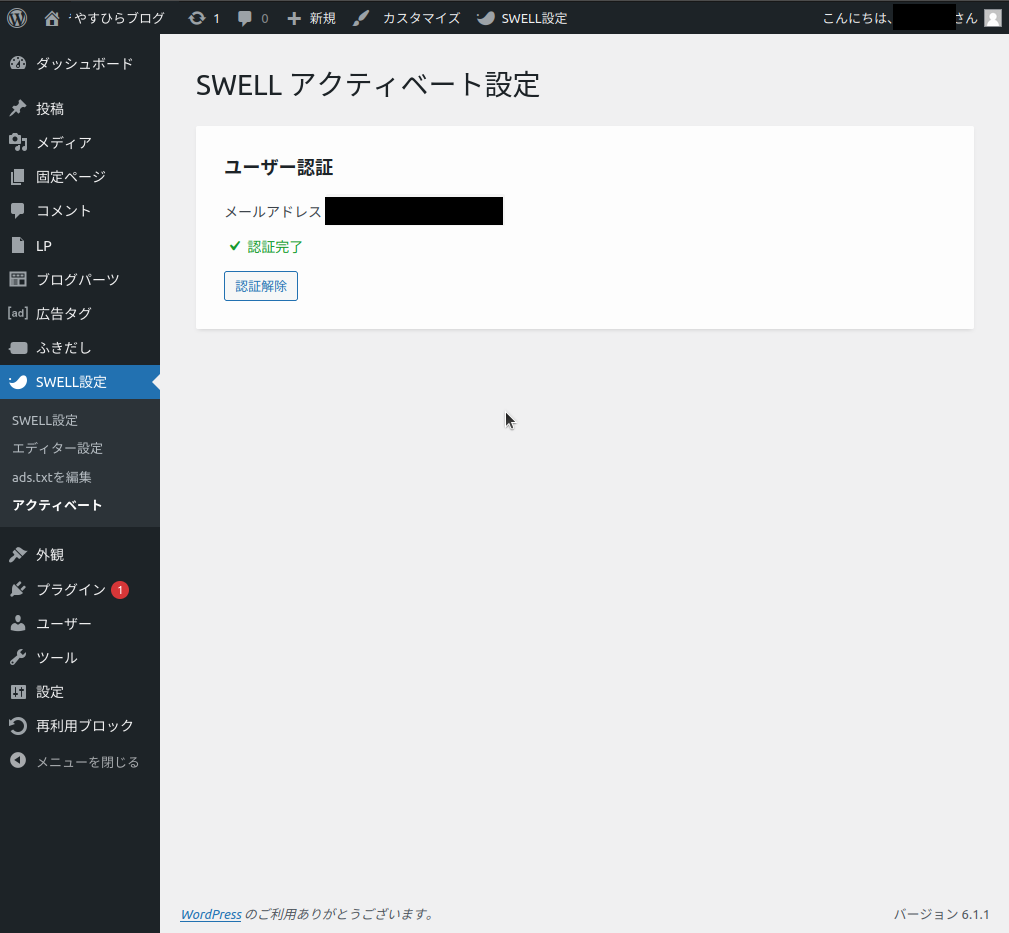
Task: Click the メディア media icon
Action: tap(18, 142)
